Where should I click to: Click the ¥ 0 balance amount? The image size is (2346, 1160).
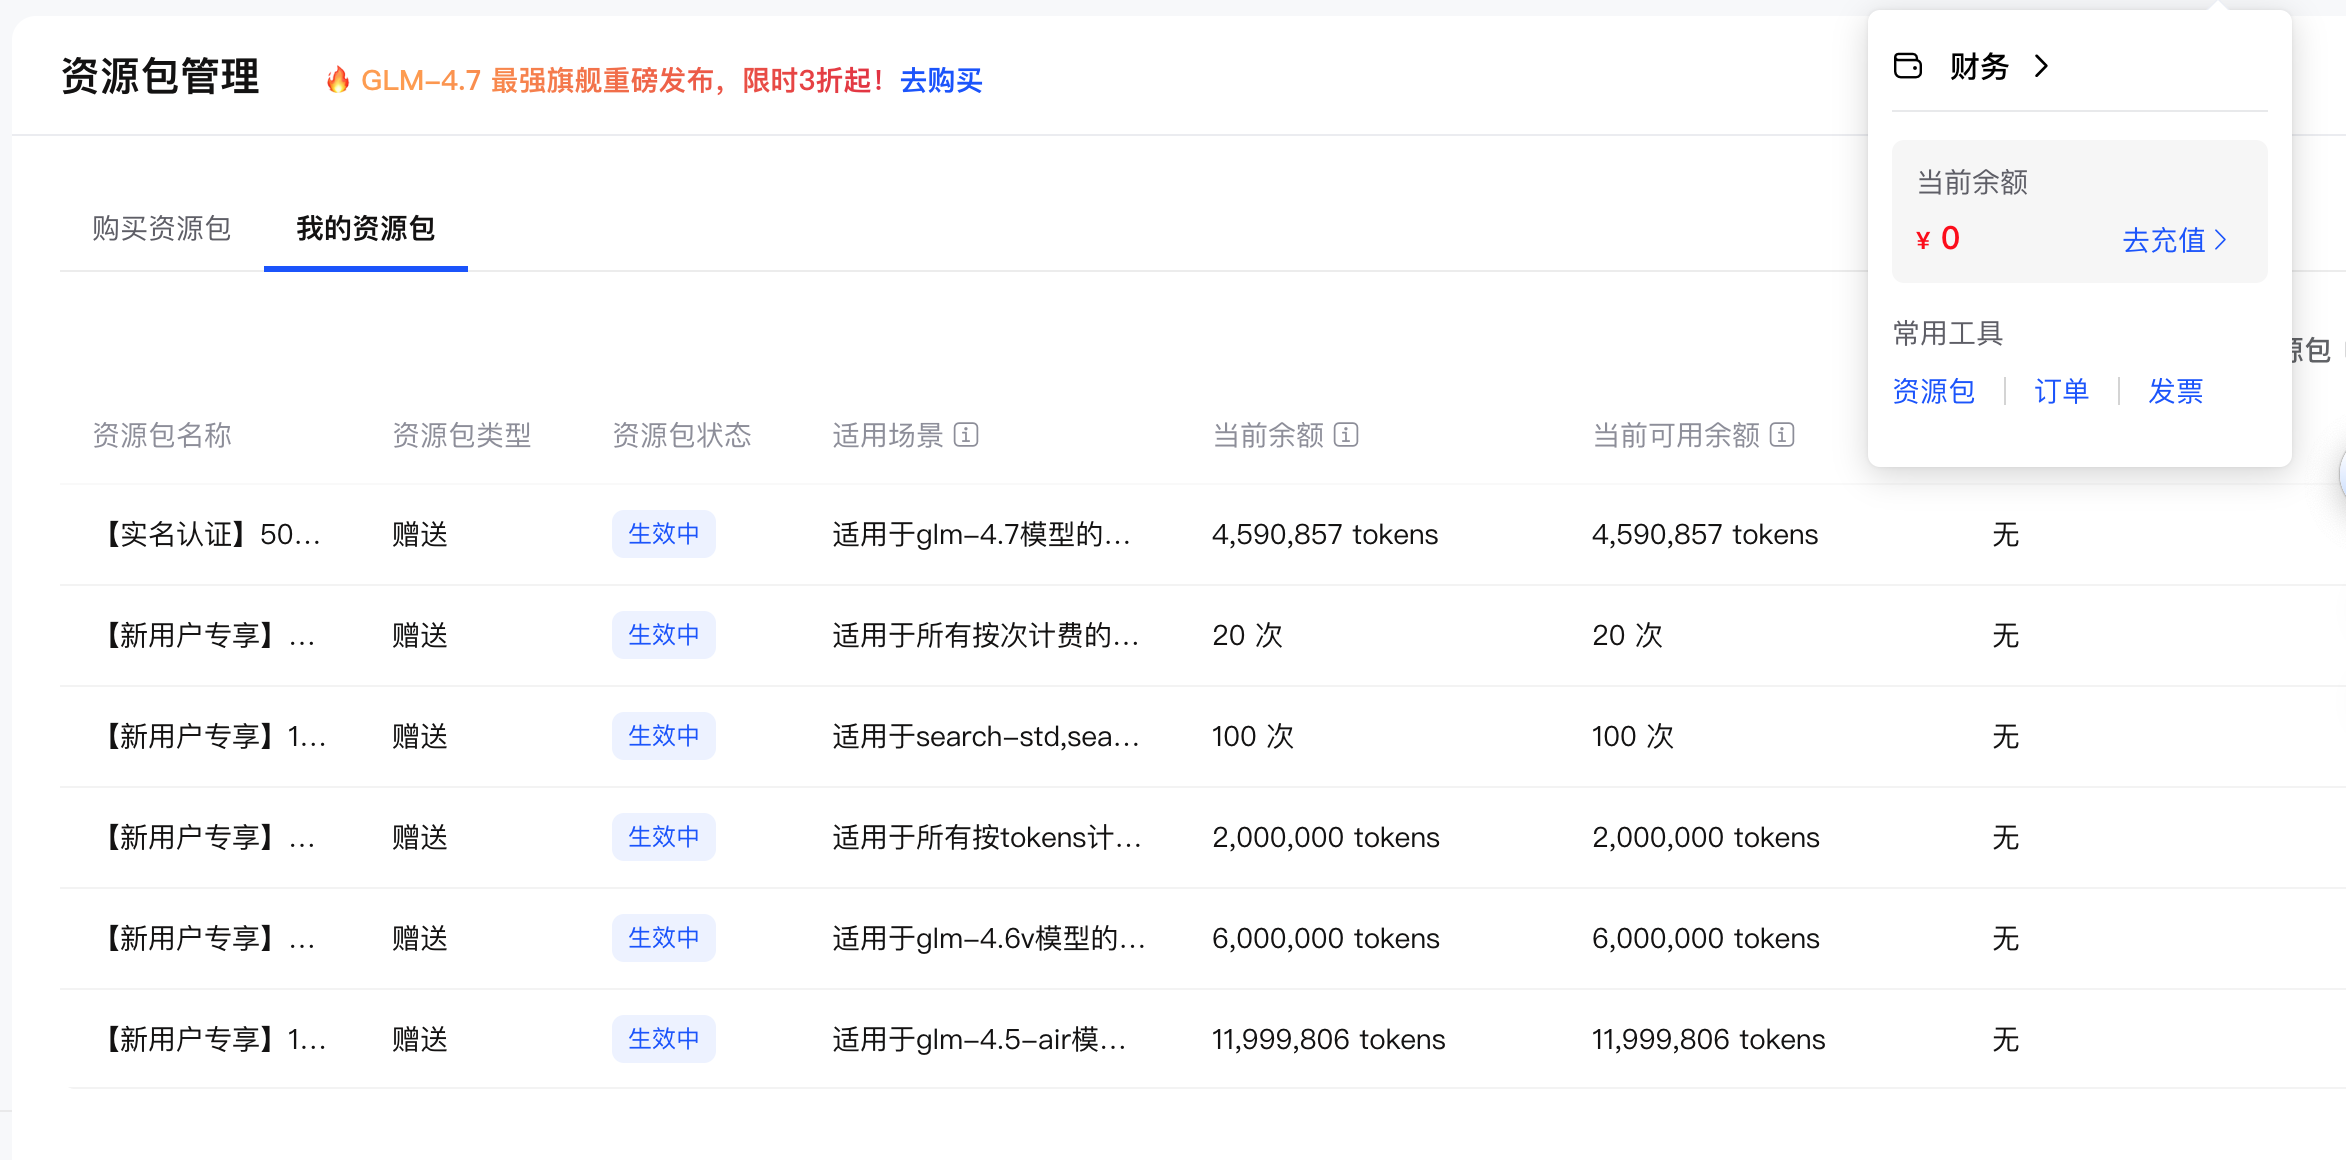pyautogui.click(x=1938, y=239)
